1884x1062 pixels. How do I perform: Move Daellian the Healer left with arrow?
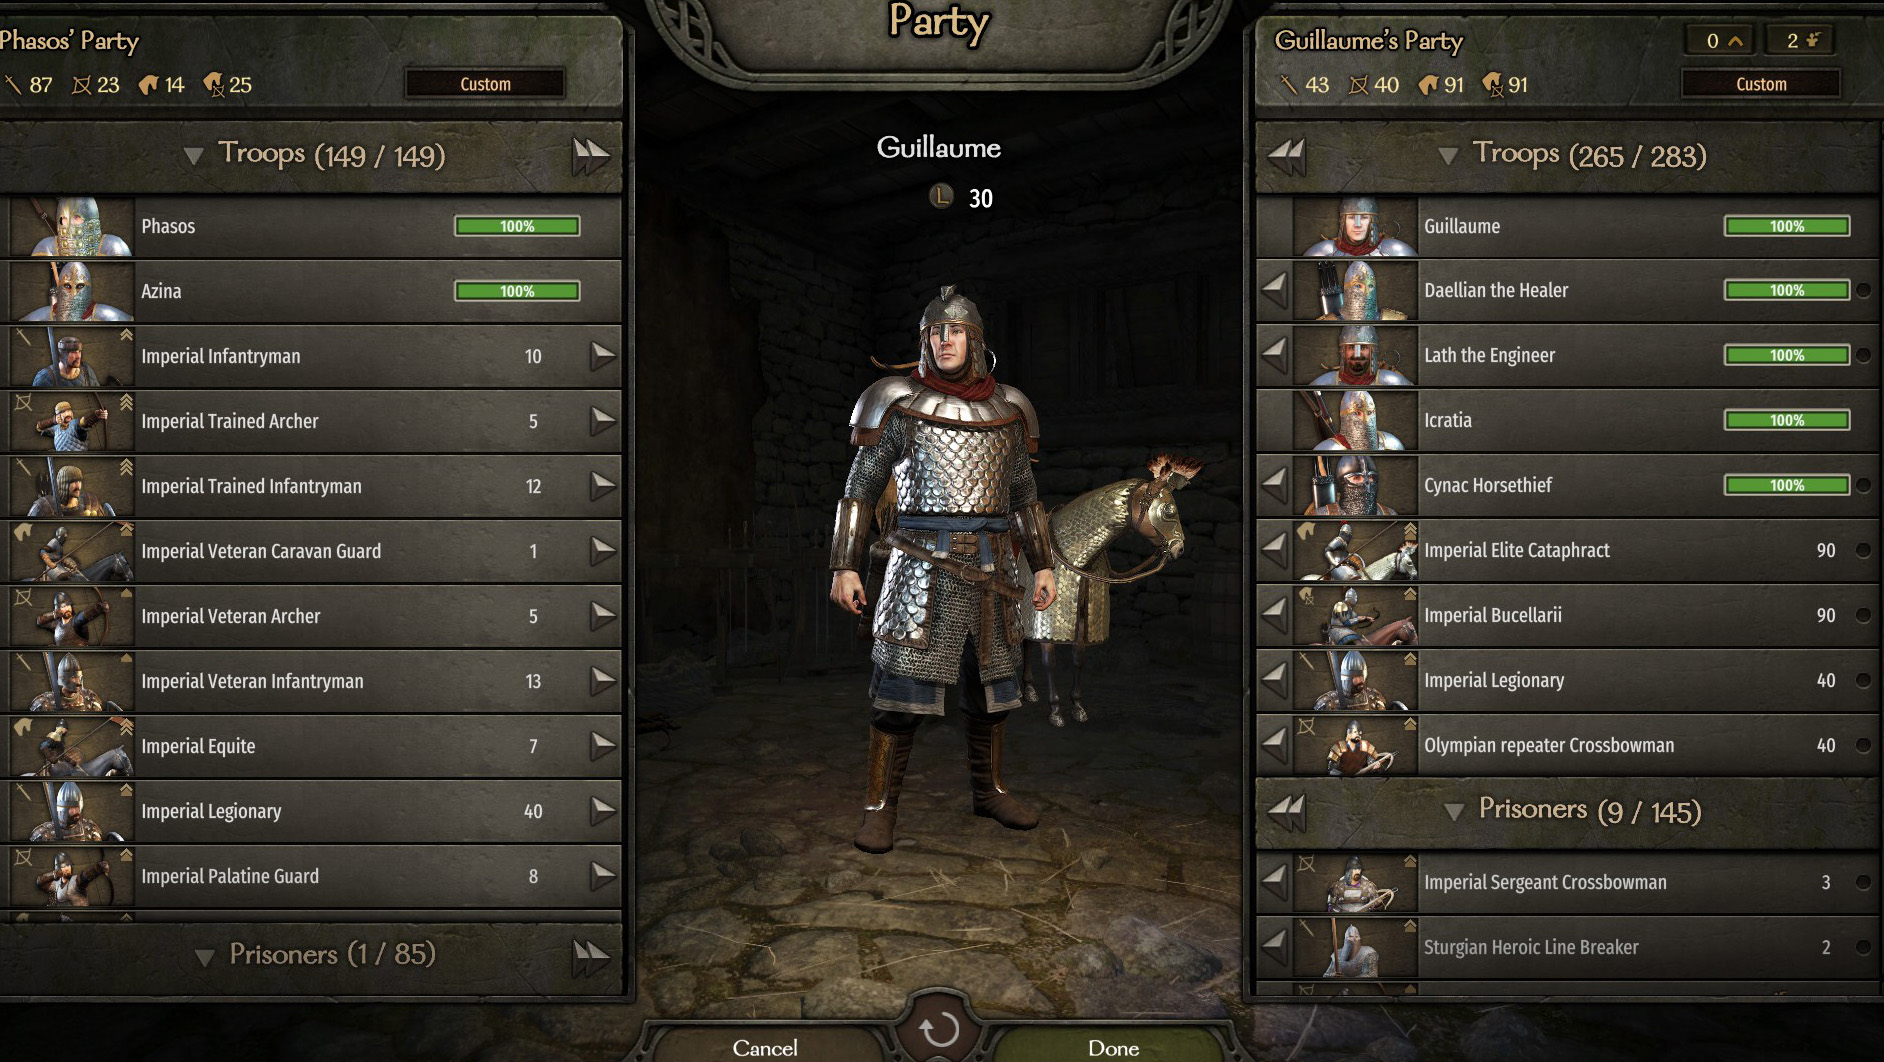pos(1274,290)
